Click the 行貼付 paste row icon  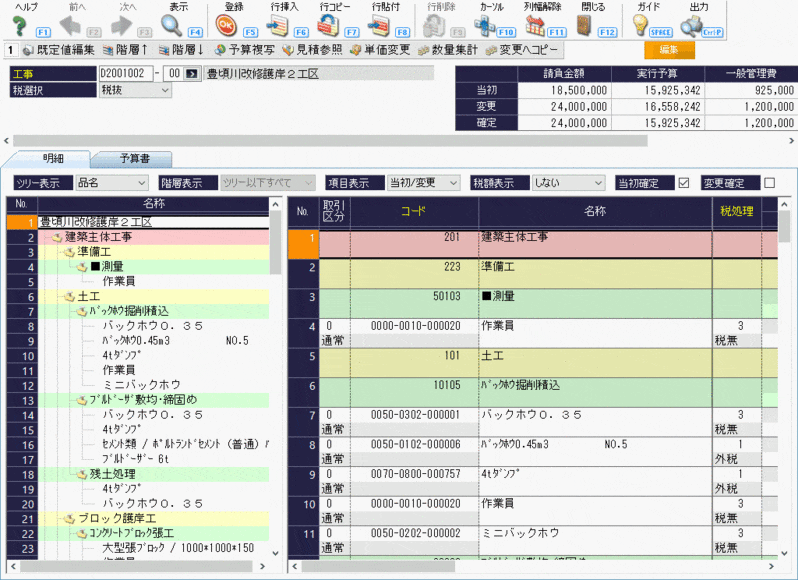(x=379, y=25)
